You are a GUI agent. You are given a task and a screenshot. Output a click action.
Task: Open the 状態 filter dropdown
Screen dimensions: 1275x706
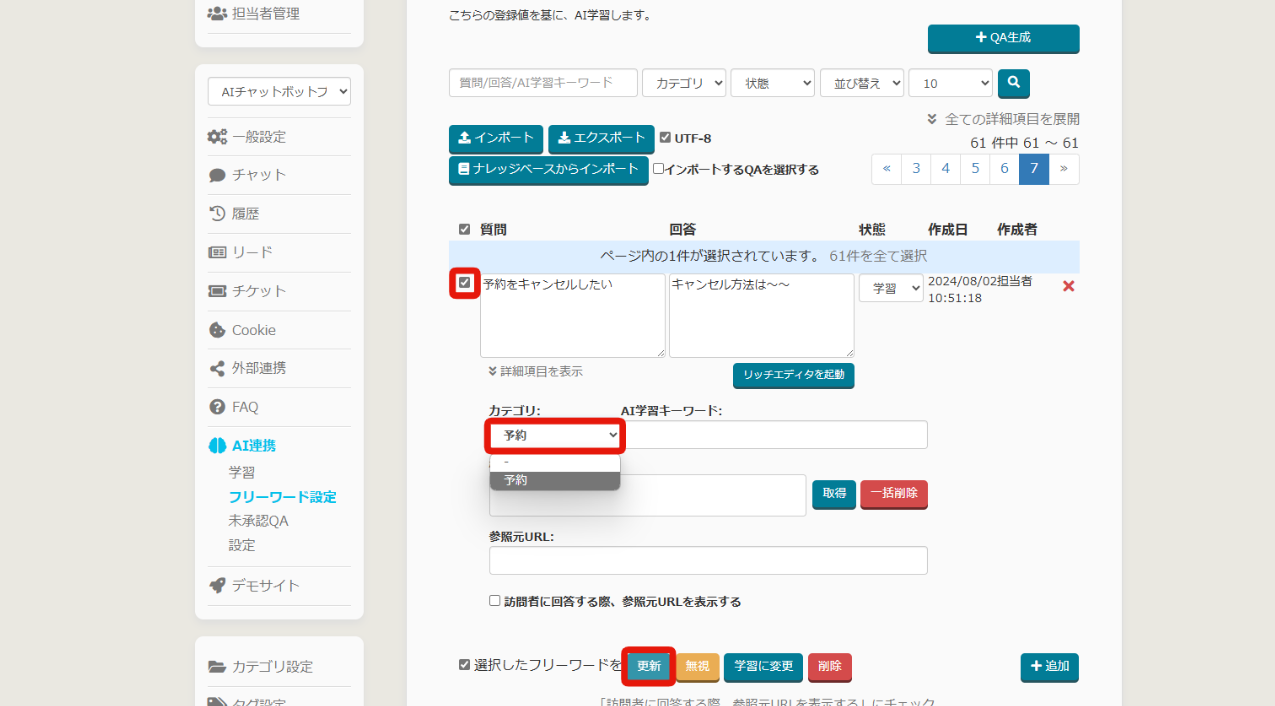(773, 83)
